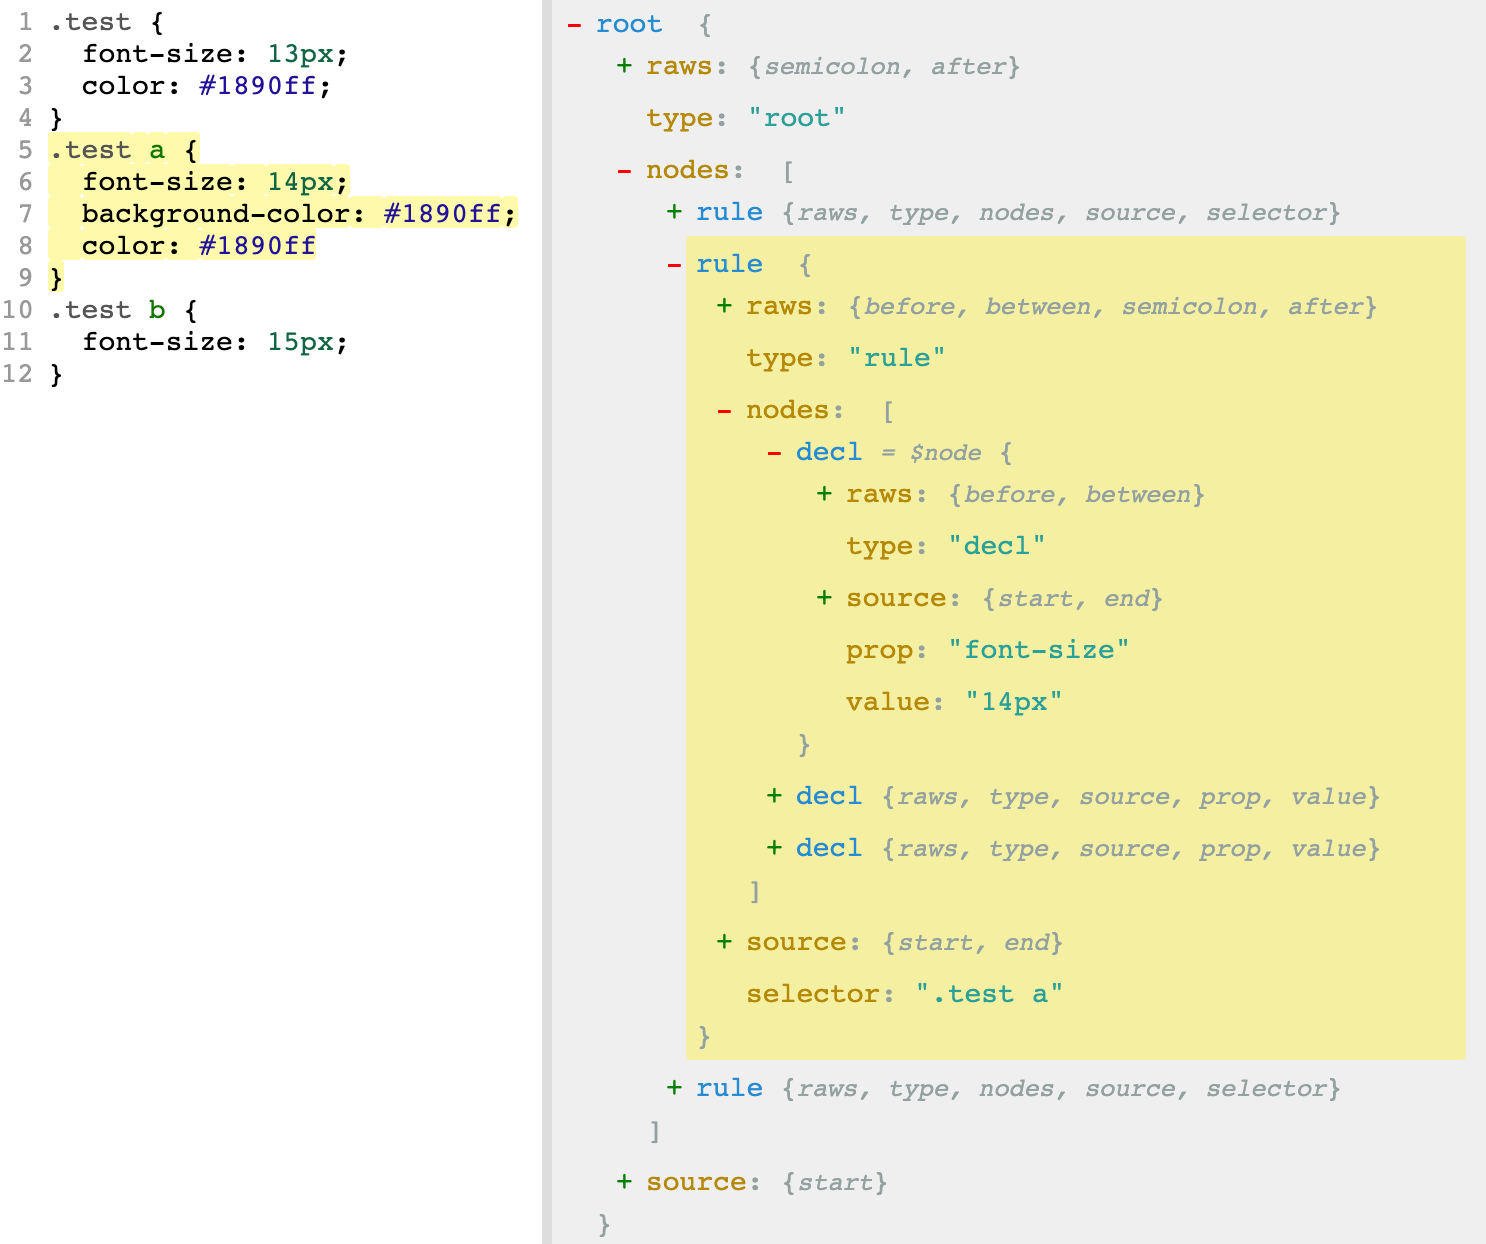The height and width of the screenshot is (1244, 1486).
Task: Expand the root source {start} property
Action: coord(624,1182)
